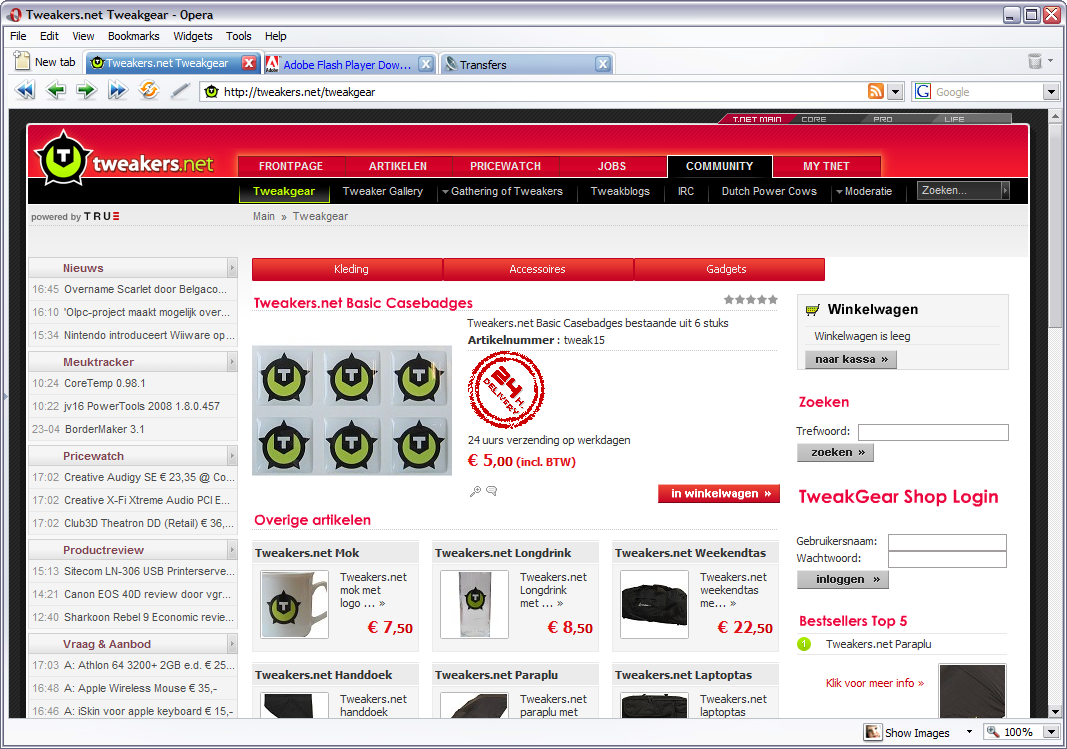This screenshot has height=749, width=1067.
Task: Click the naar kassa button
Action: point(851,359)
